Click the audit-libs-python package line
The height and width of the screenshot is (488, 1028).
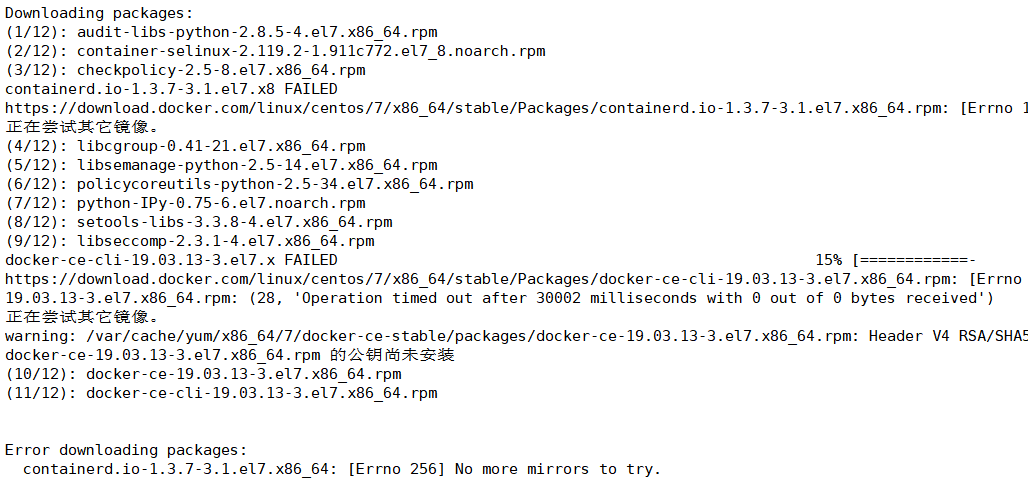(221, 31)
